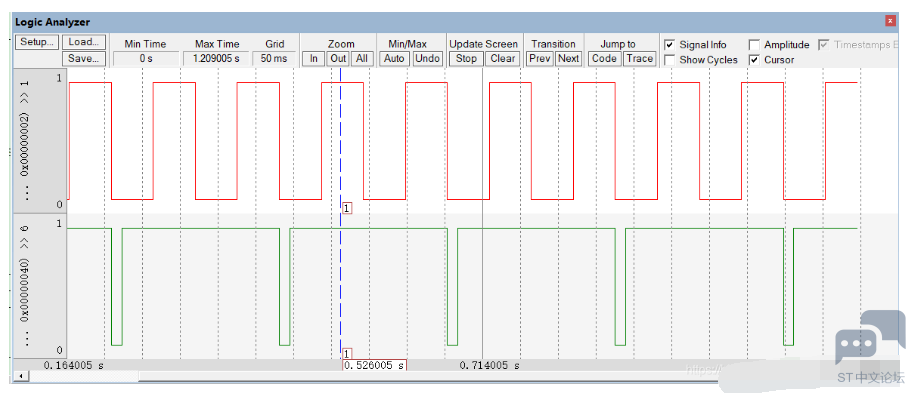Zoom Out on the waveform

(338, 58)
